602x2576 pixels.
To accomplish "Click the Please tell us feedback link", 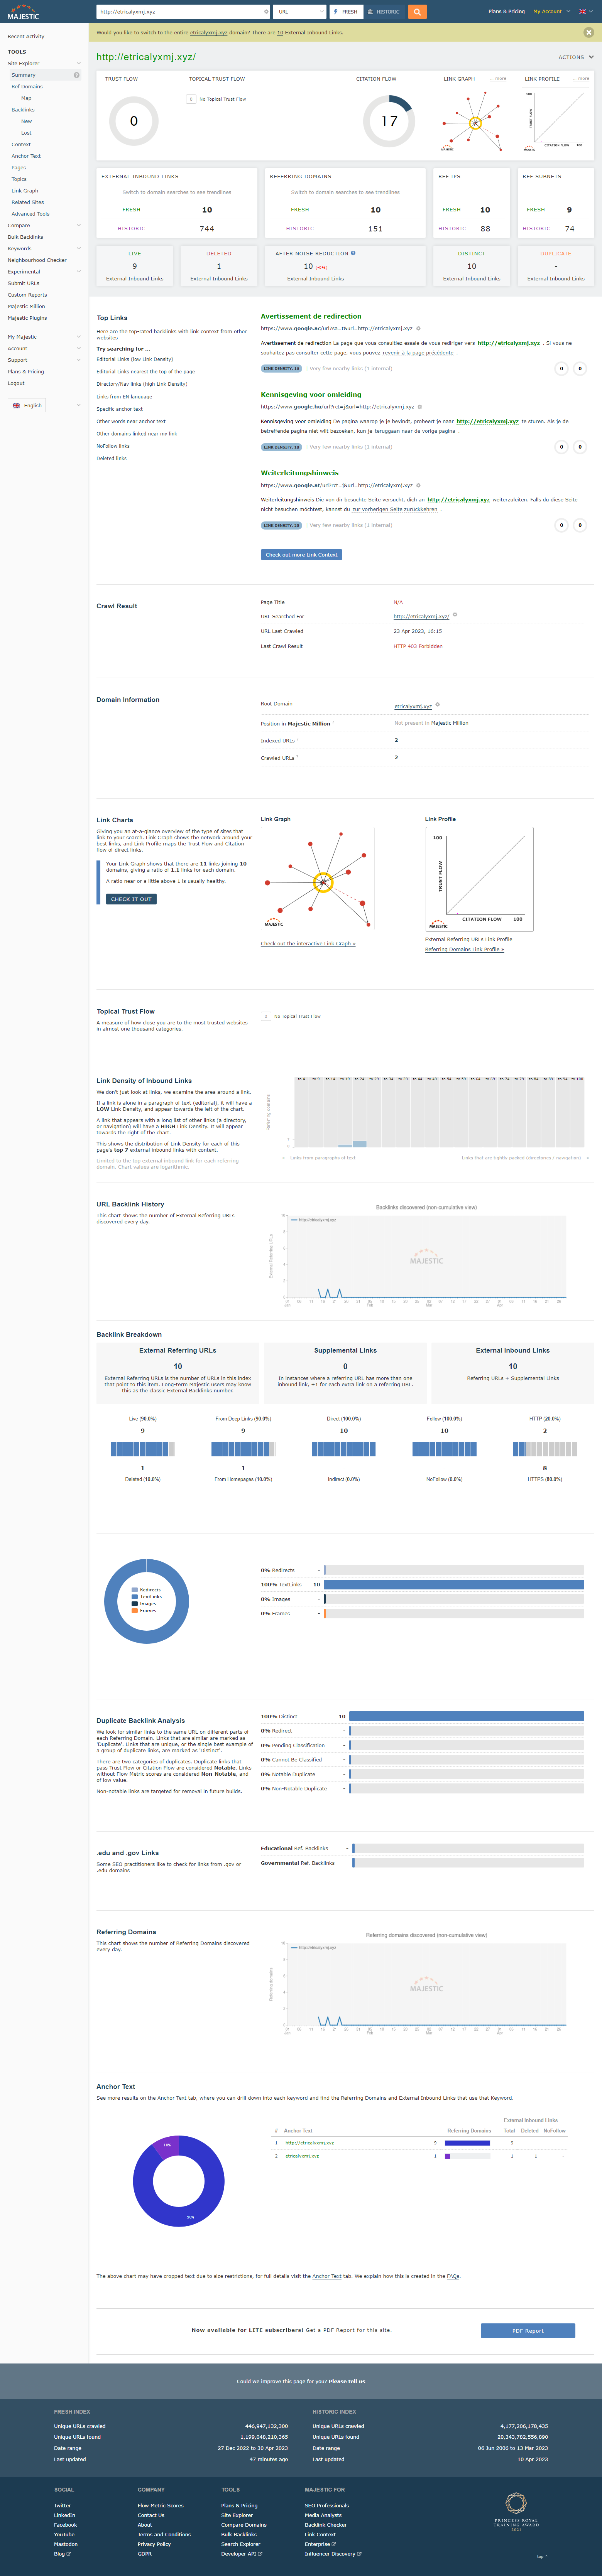I will (x=347, y=2381).
